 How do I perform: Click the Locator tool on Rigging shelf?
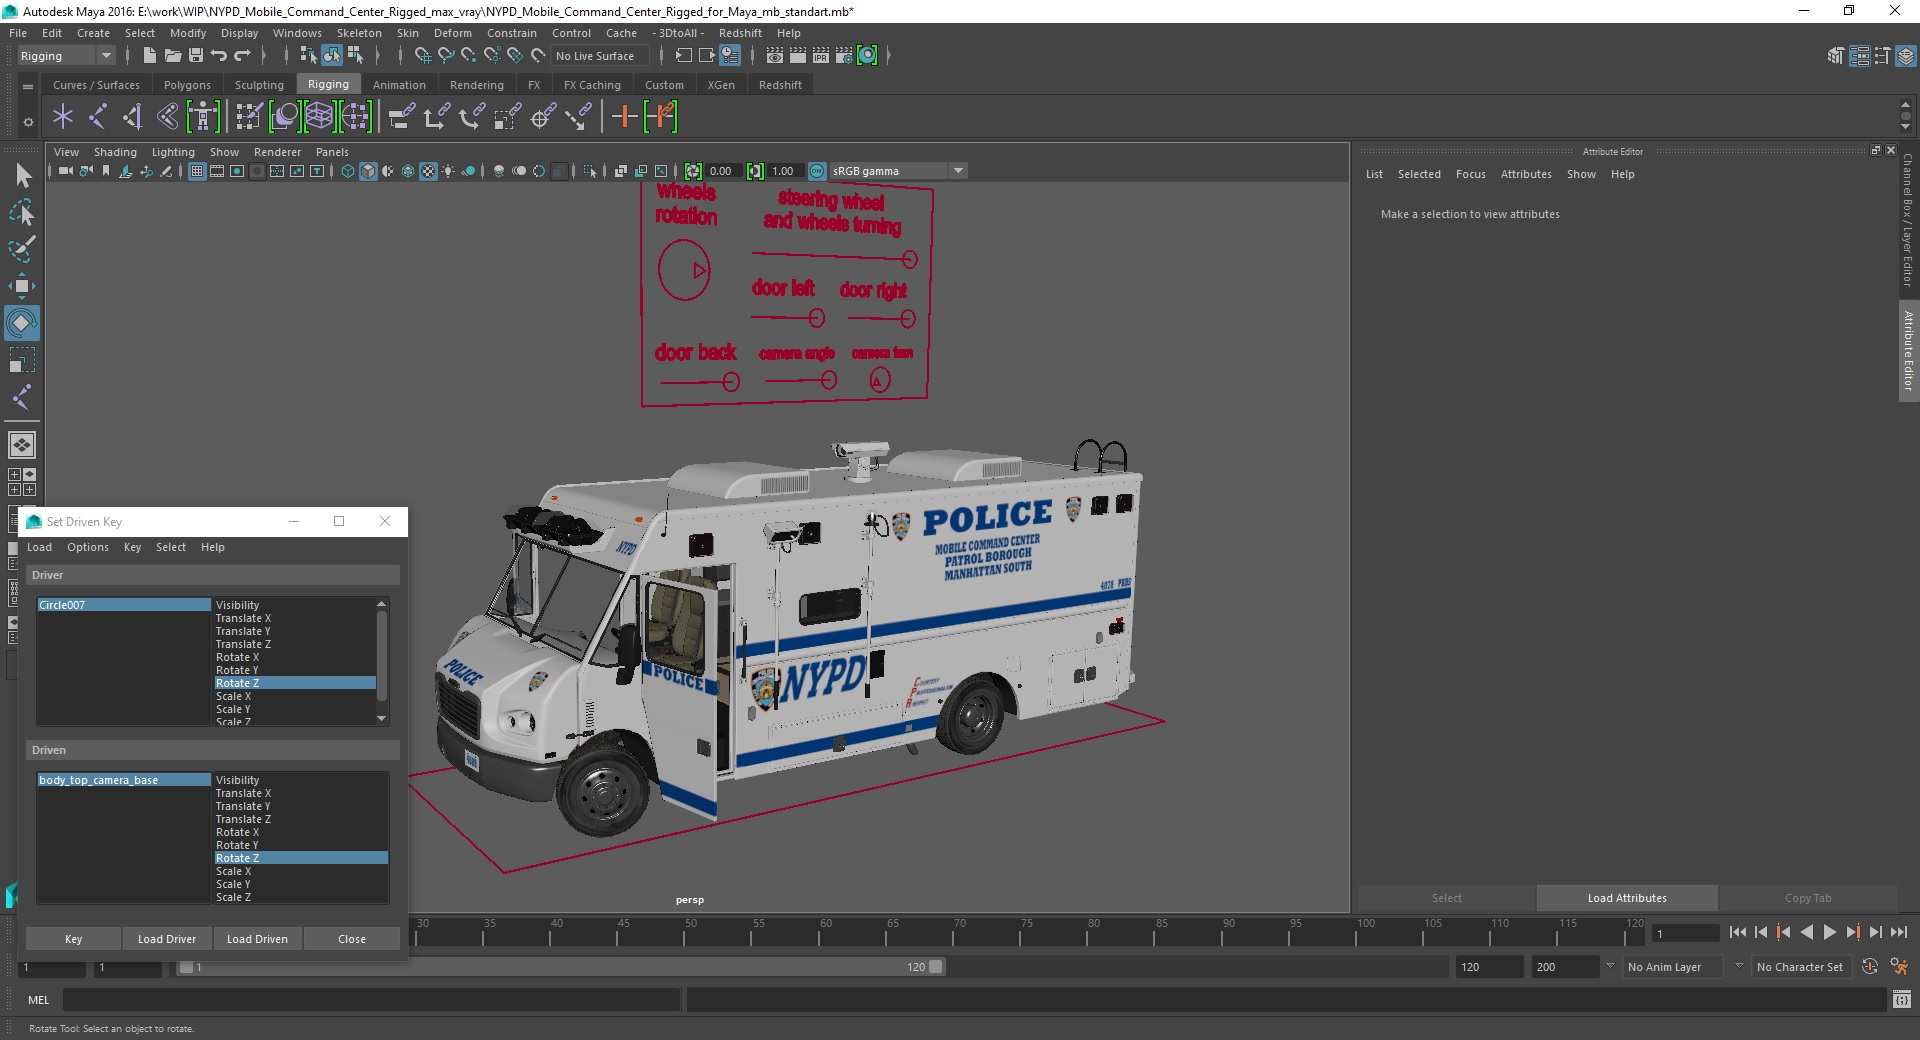coord(63,117)
